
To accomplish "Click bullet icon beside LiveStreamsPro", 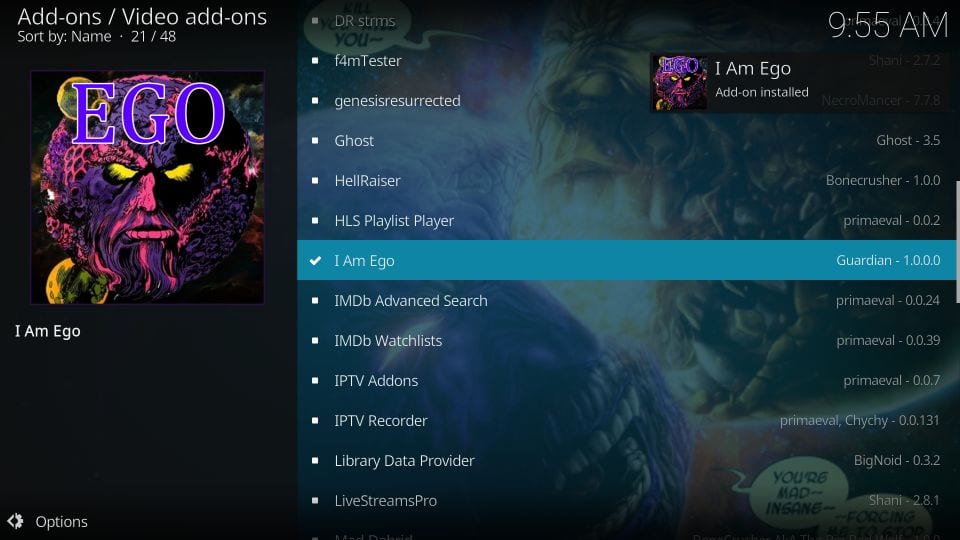I will [315, 501].
